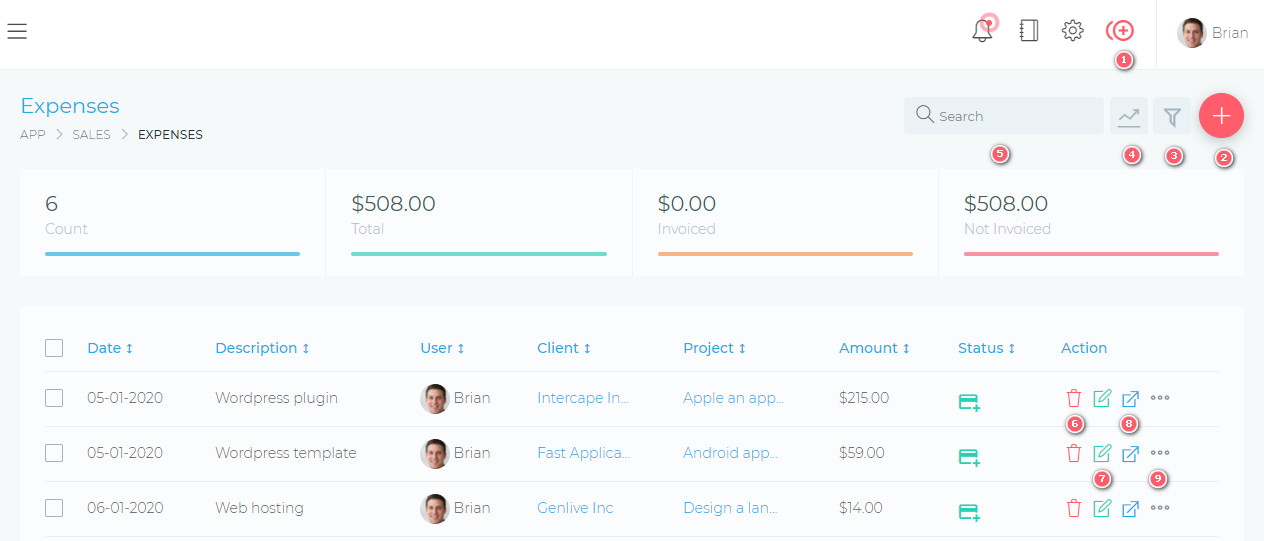Check the Web hosting row checkbox

pyautogui.click(x=54, y=508)
